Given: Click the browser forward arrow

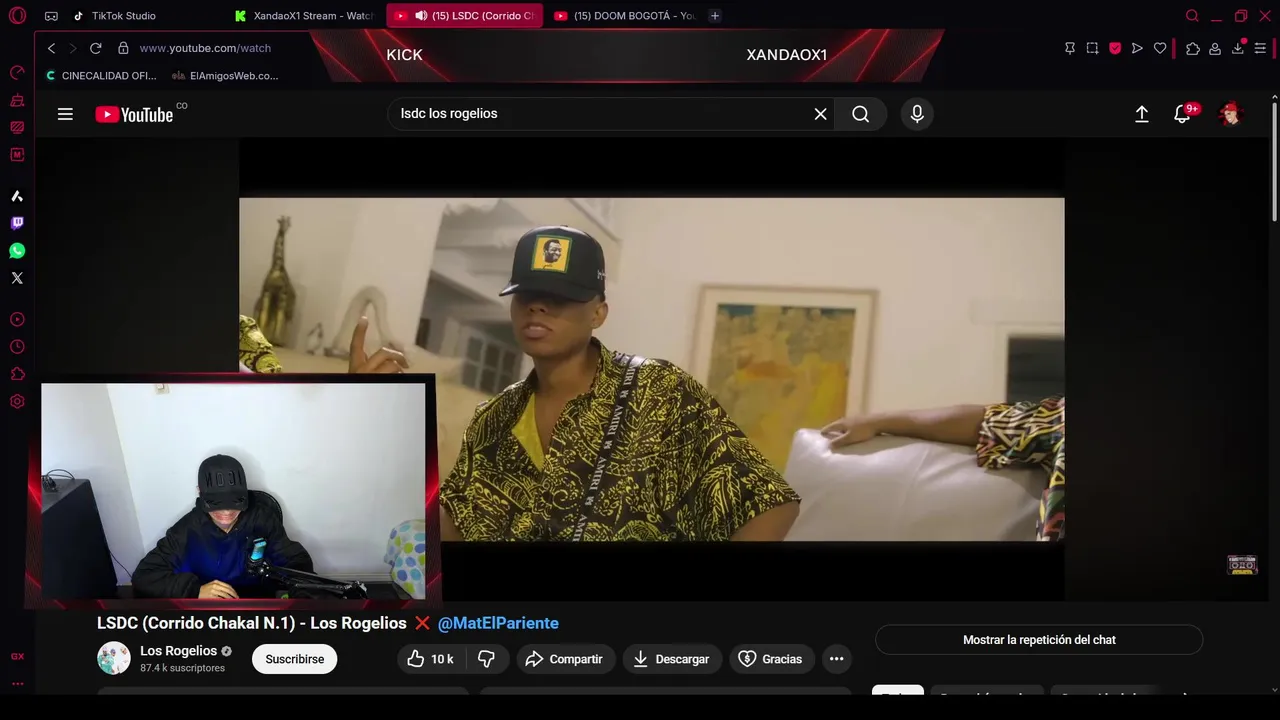Looking at the screenshot, I should (72, 48).
